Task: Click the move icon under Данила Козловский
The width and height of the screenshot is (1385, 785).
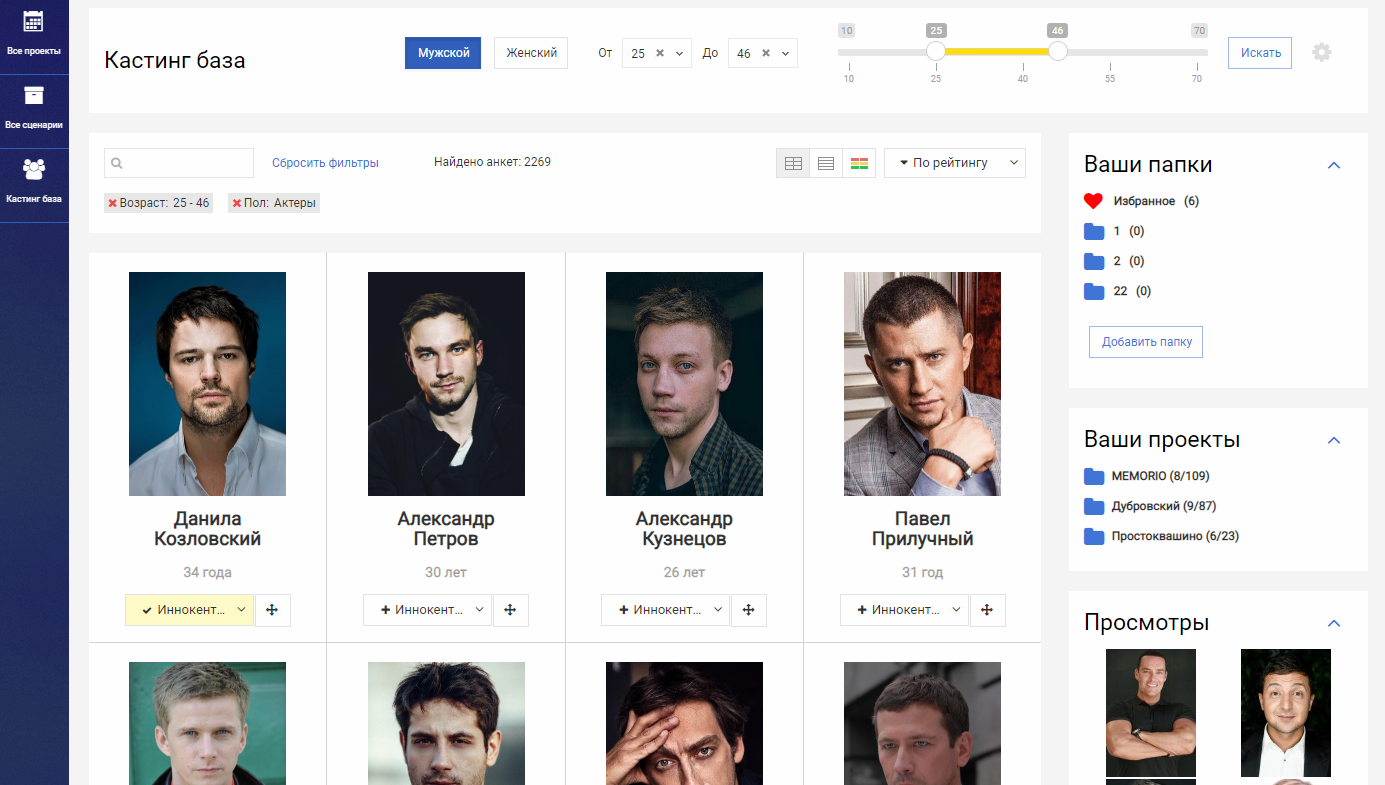Action: [273, 610]
